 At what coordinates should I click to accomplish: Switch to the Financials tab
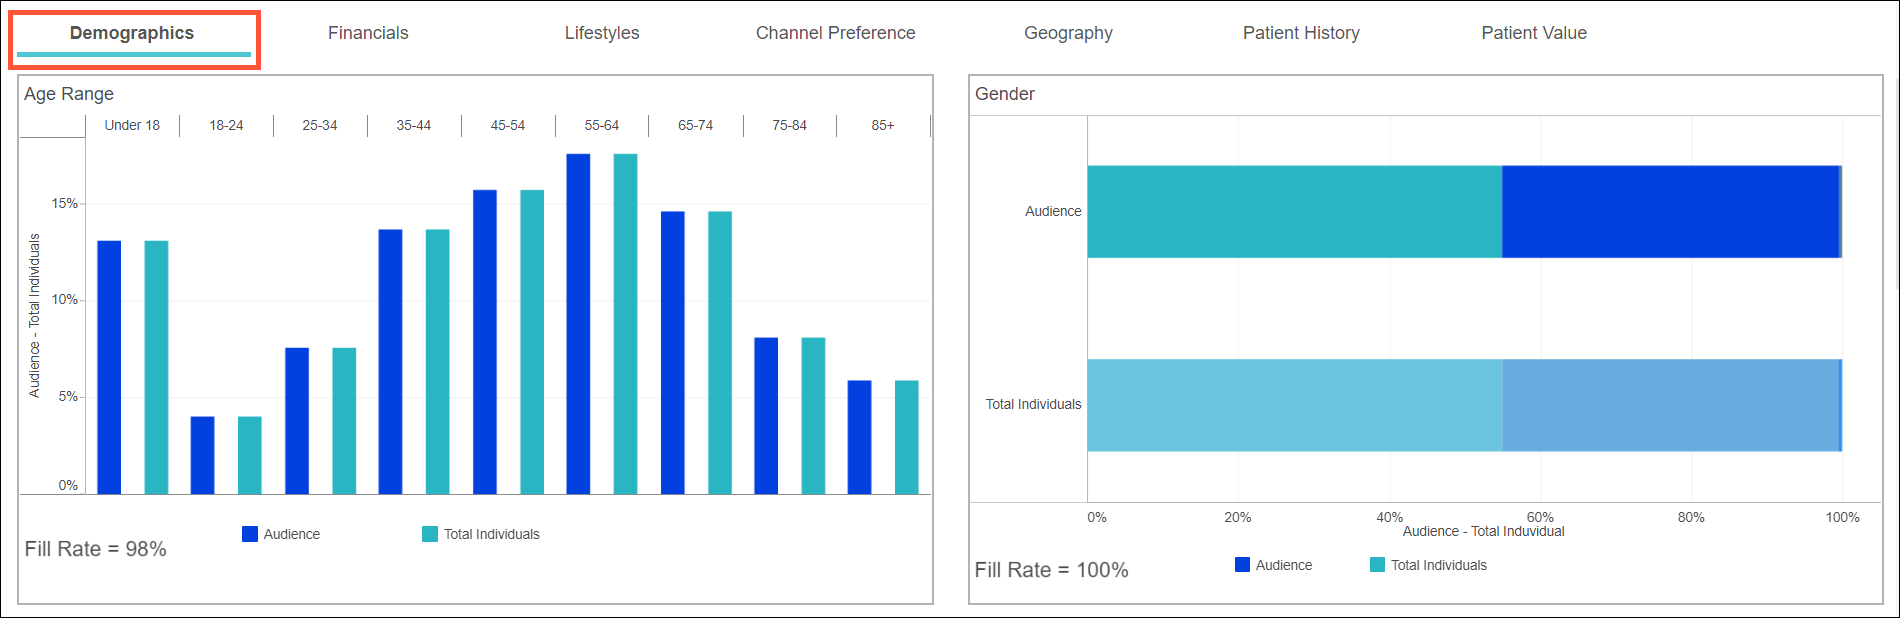[x=368, y=34]
